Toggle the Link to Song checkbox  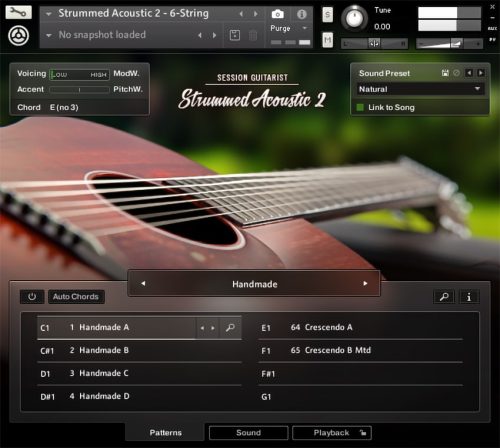[x=360, y=107]
